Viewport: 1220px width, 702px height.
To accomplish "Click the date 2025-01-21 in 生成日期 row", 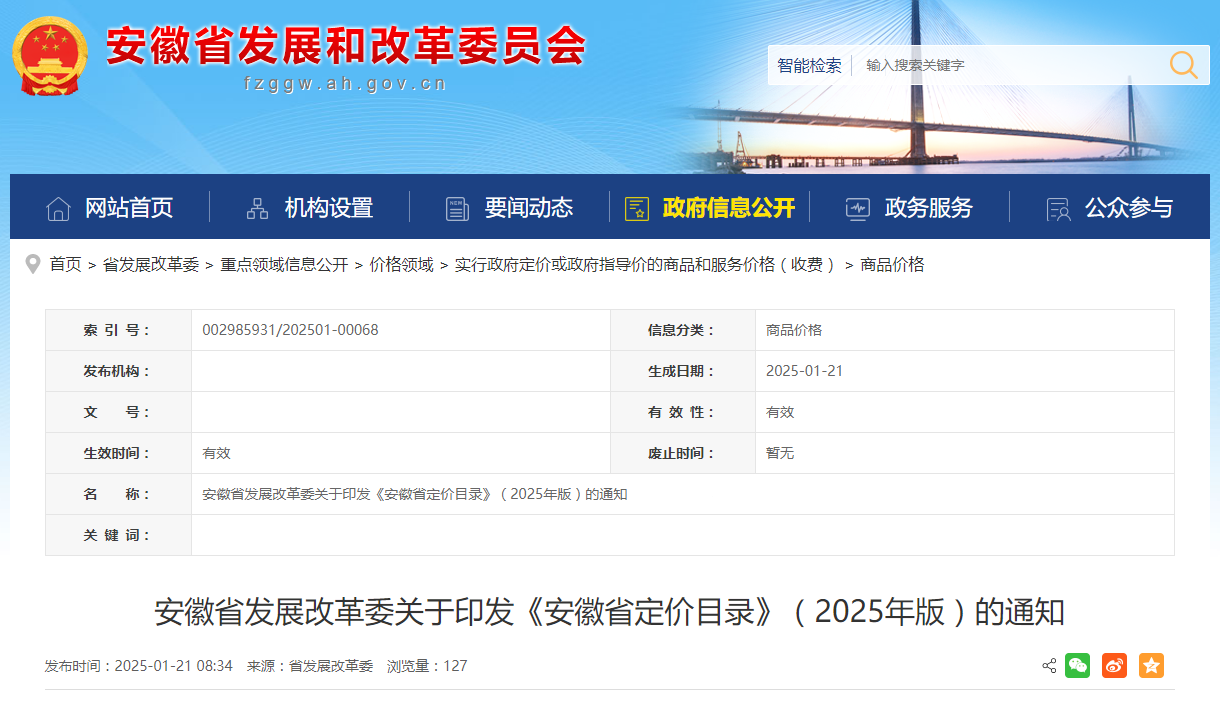I will tap(804, 371).
